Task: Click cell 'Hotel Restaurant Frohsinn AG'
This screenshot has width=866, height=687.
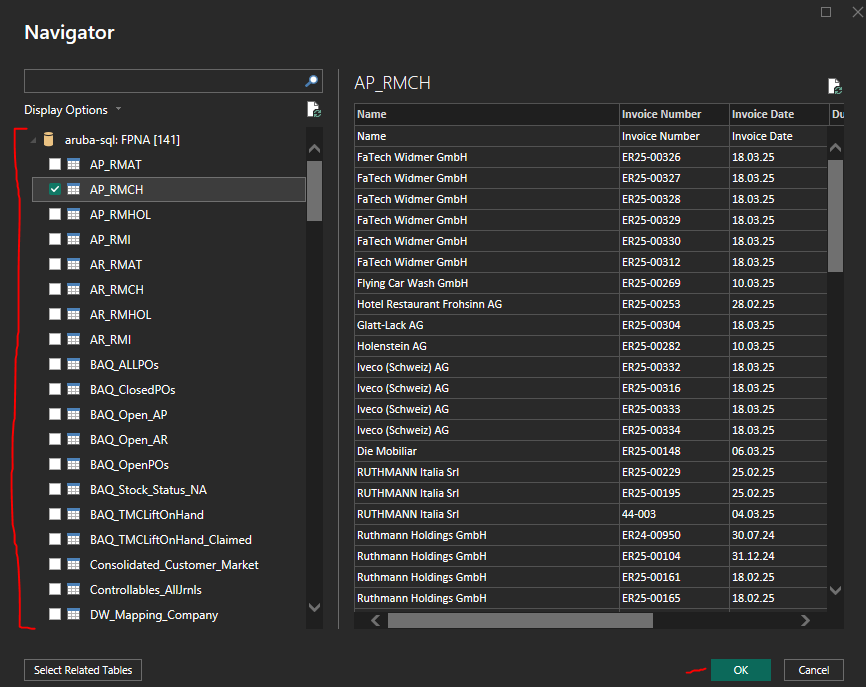Action: point(487,304)
